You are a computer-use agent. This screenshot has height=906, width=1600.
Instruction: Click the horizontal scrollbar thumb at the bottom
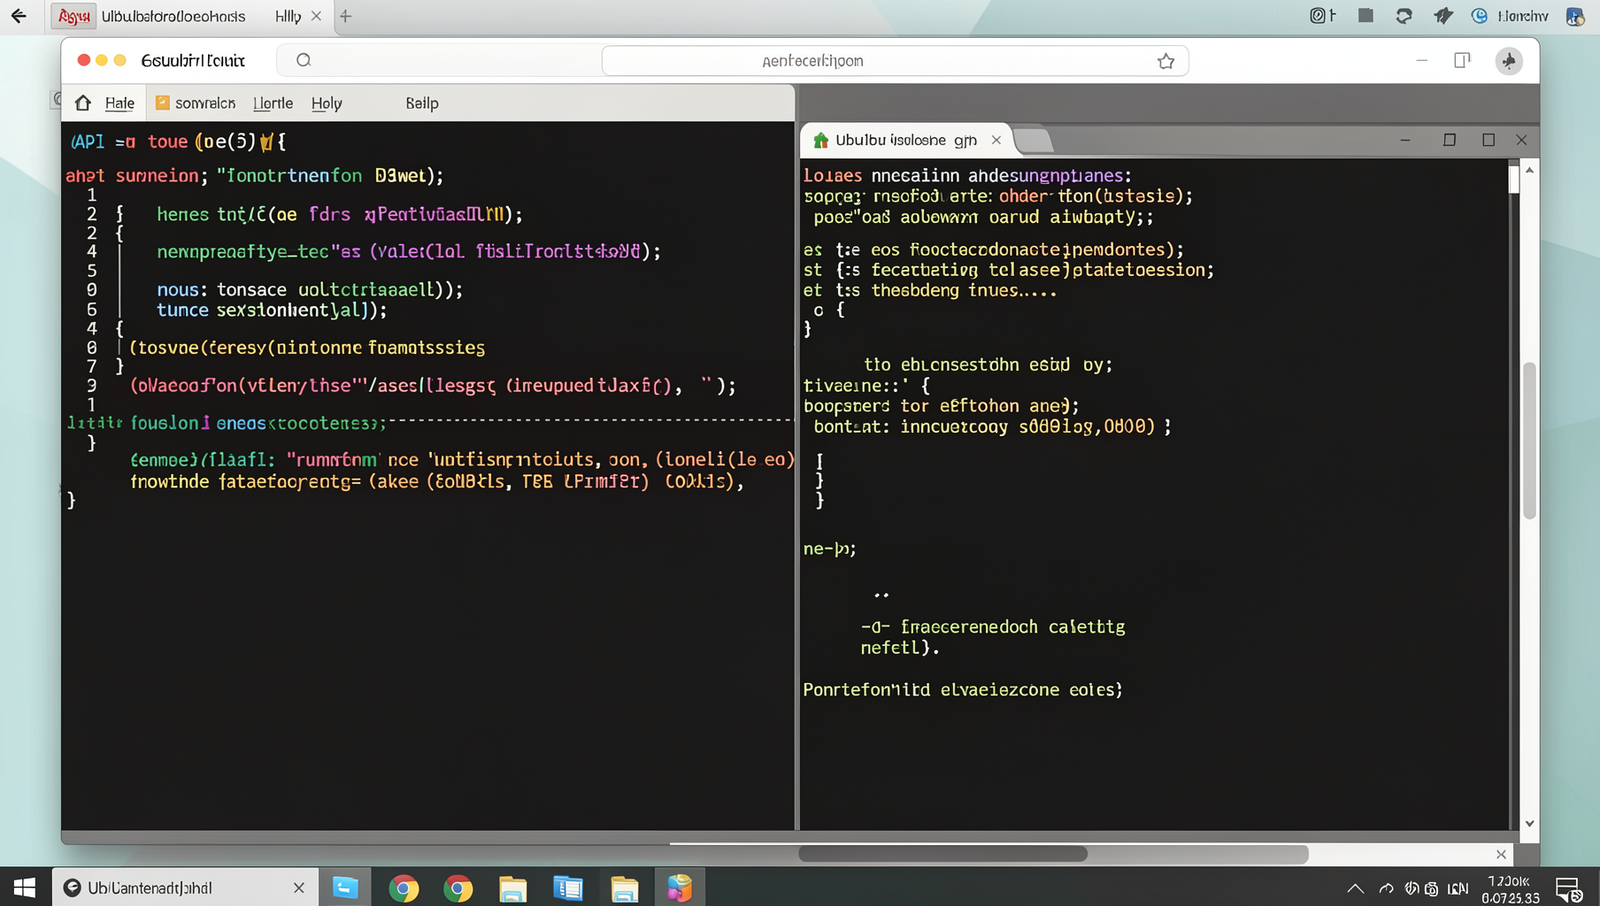tap(942, 854)
